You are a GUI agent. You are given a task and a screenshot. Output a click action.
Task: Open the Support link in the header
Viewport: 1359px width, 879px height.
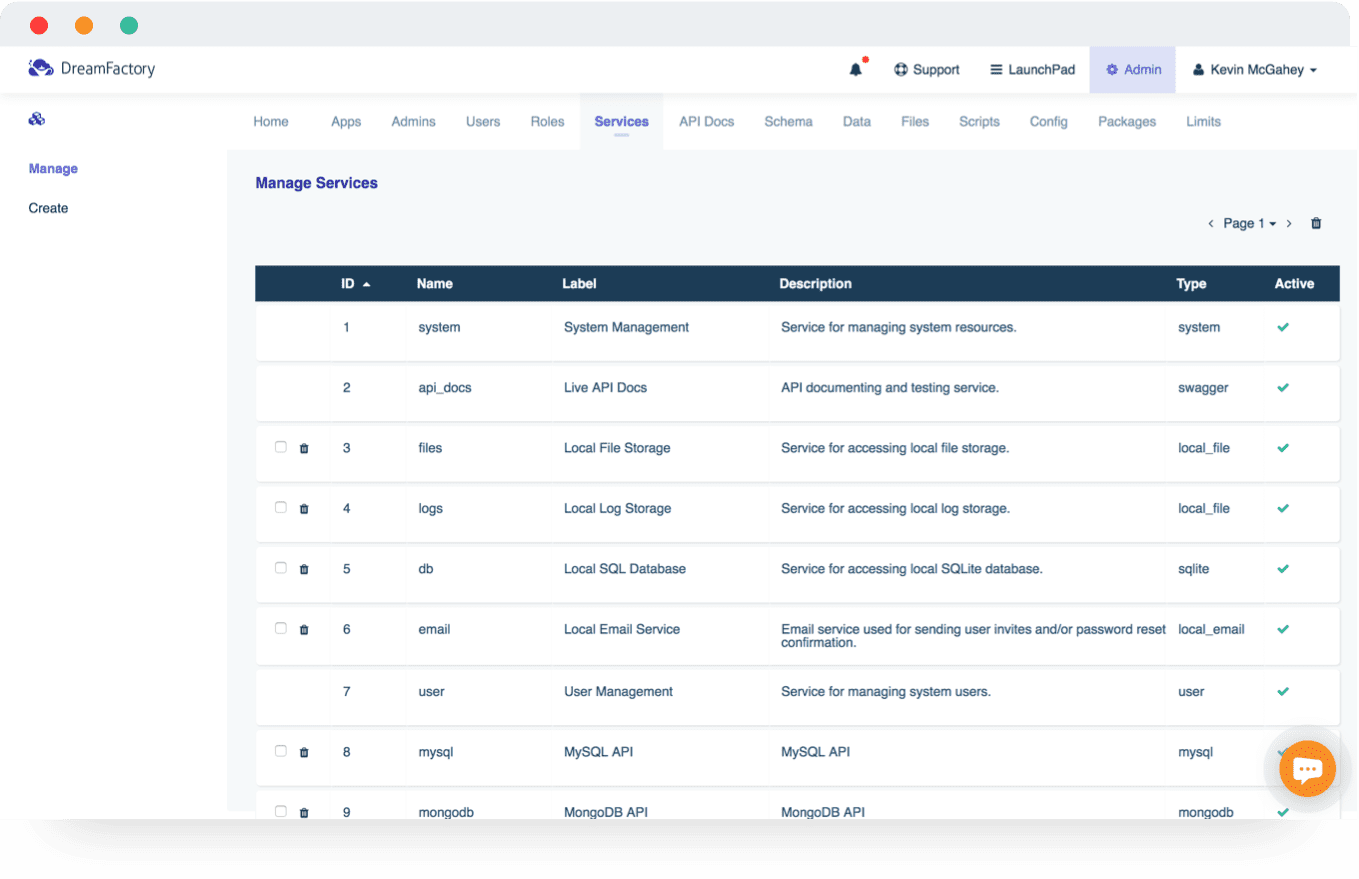point(926,70)
